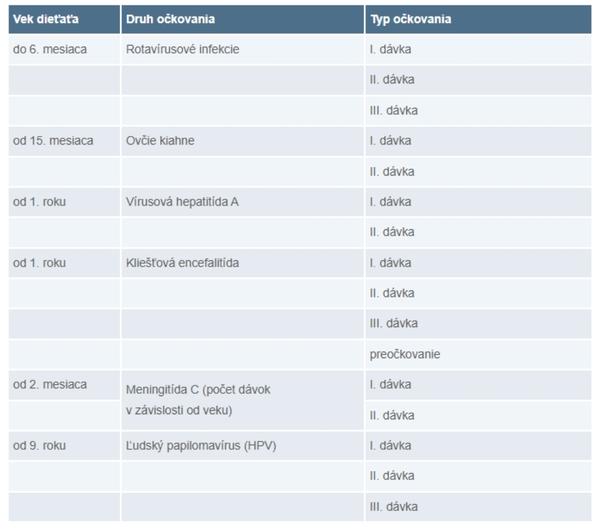The width and height of the screenshot is (600, 532).
Task: Click the 'Vek dieťaťa' column header
Action: (40, 19)
